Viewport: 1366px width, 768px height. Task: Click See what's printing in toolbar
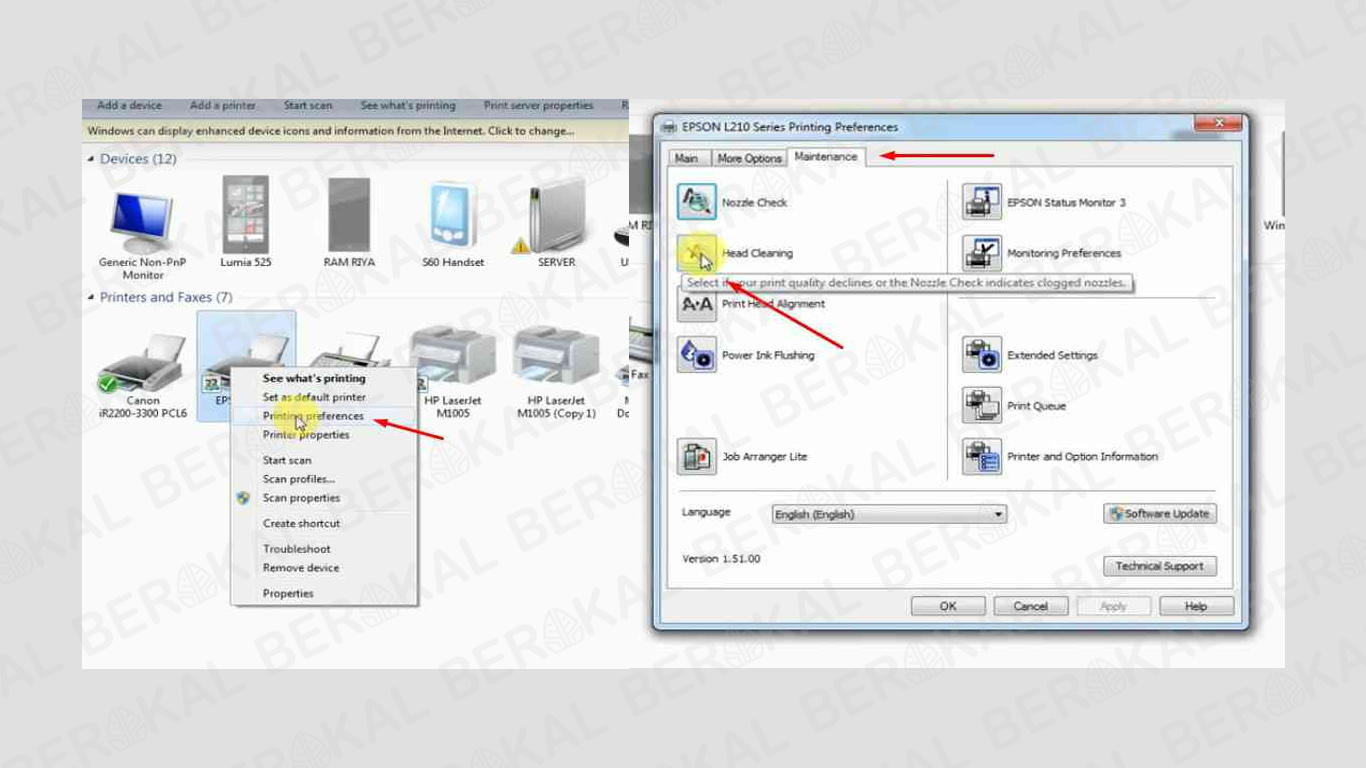[x=408, y=106]
